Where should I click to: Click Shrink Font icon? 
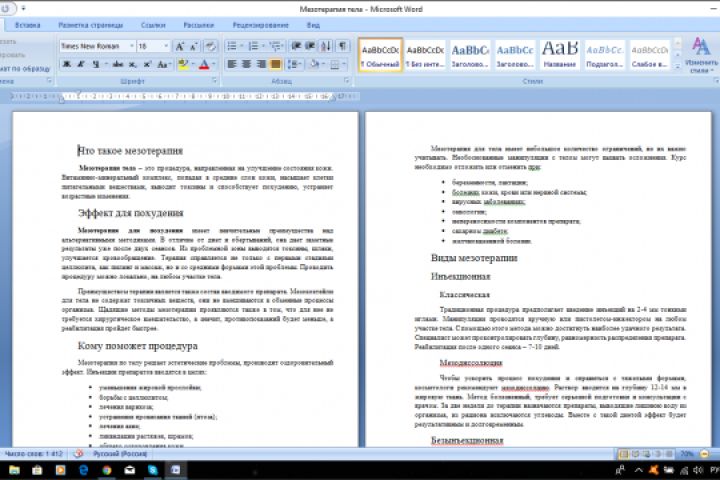194,46
